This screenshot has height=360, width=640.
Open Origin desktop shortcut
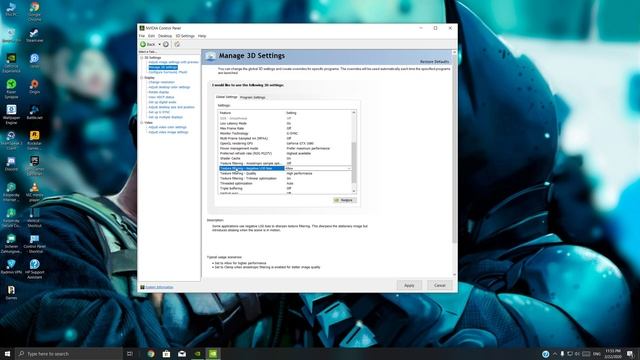[35, 87]
